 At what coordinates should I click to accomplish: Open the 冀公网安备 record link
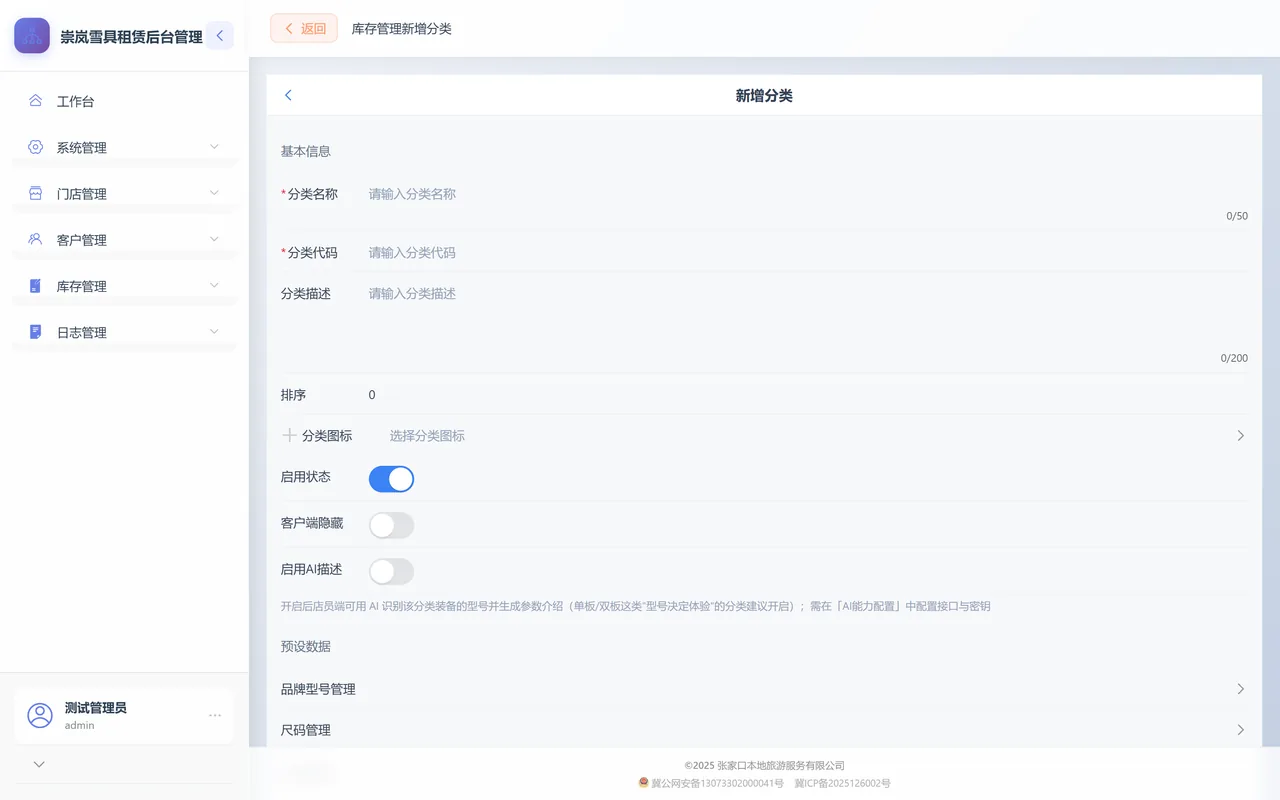[x=717, y=783]
